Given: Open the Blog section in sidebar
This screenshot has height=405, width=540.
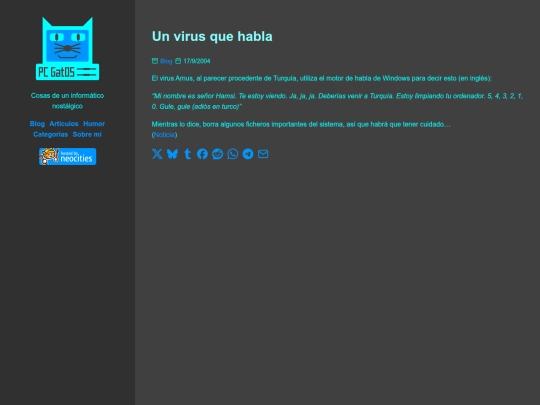Looking at the screenshot, I should click(x=37, y=124).
